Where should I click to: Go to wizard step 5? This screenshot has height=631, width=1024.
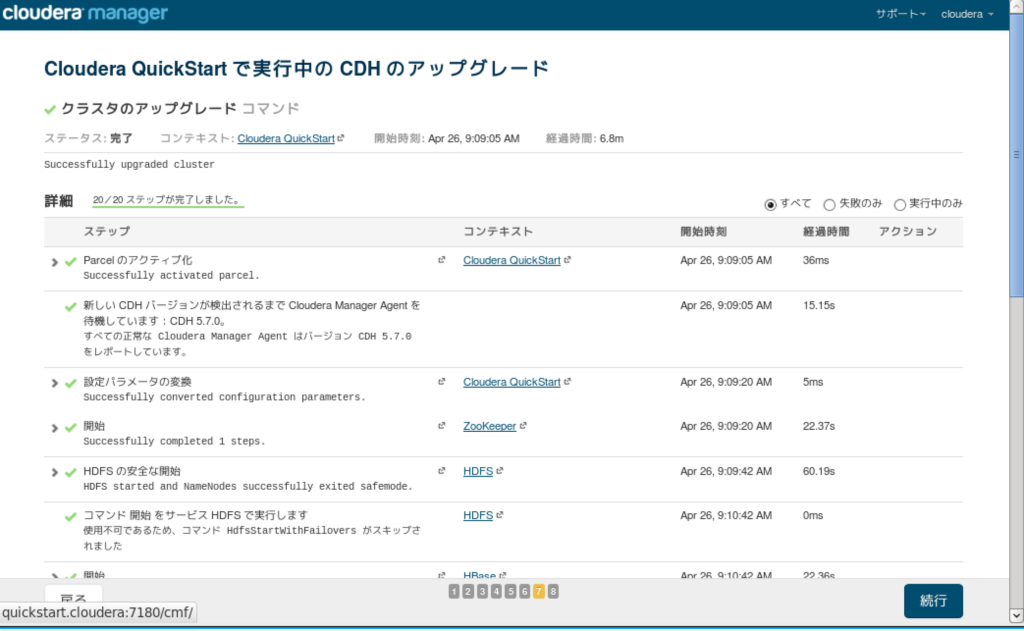point(511,592)
